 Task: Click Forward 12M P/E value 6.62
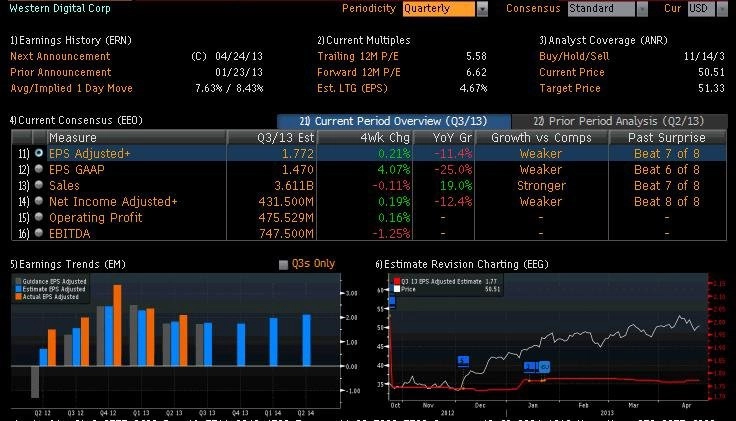[x=476, y=72]
